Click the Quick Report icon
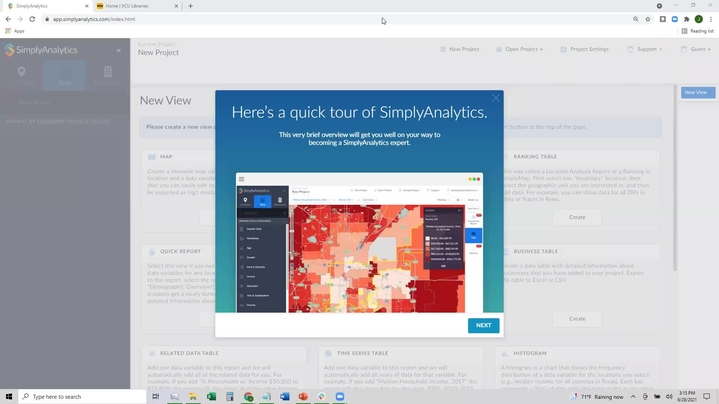 152,252
